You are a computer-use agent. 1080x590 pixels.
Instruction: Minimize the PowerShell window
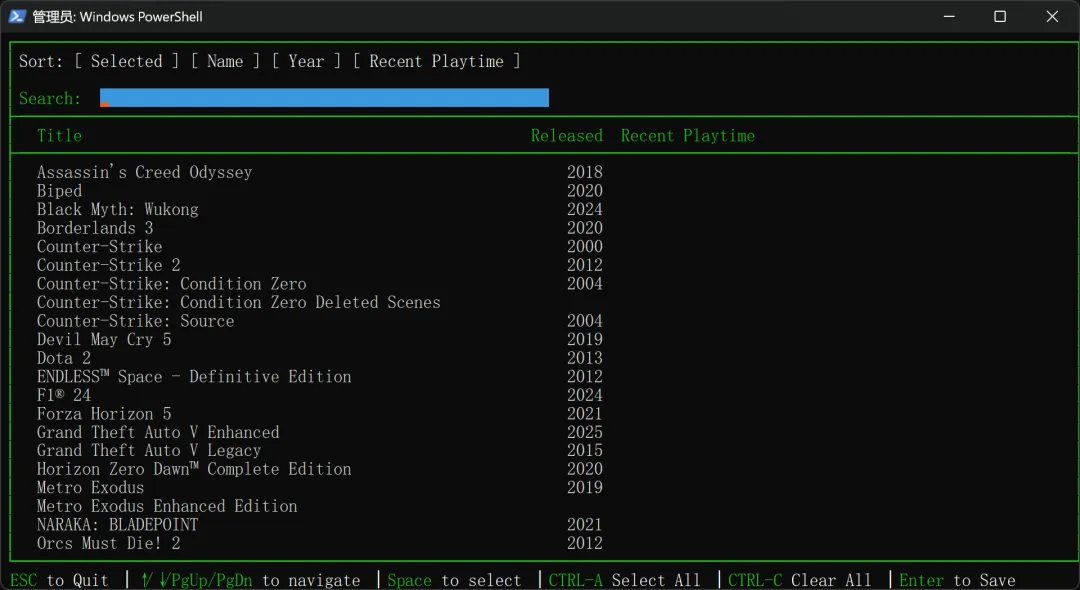(949, 17)
